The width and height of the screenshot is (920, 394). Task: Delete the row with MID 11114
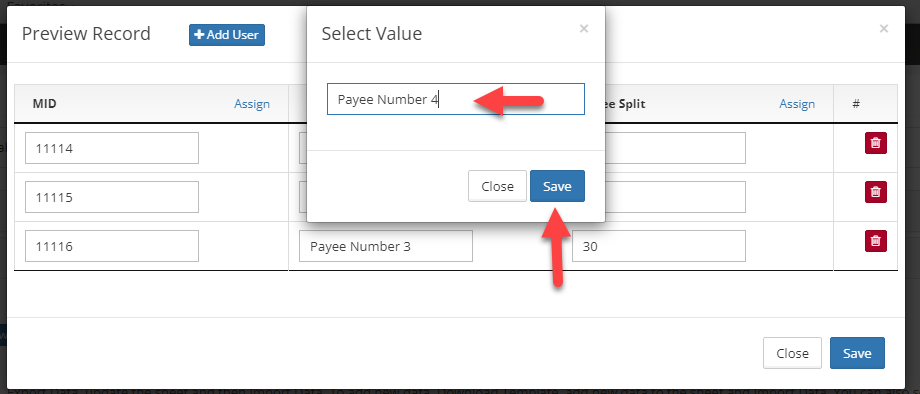click(x=875, y=143)
